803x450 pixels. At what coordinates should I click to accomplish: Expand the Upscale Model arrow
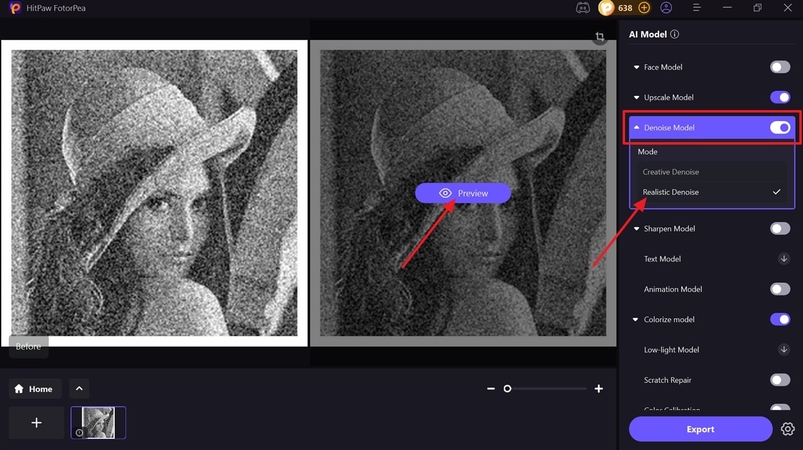coord(636,97)
